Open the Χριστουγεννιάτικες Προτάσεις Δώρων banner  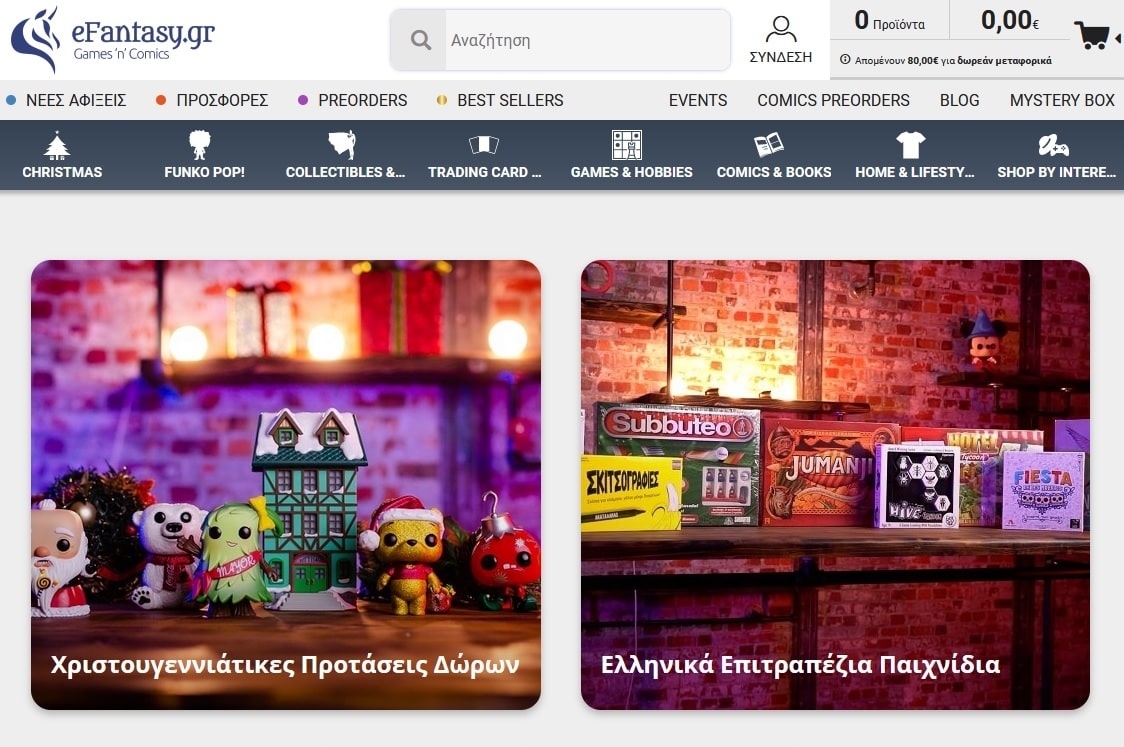coord(286,485)
